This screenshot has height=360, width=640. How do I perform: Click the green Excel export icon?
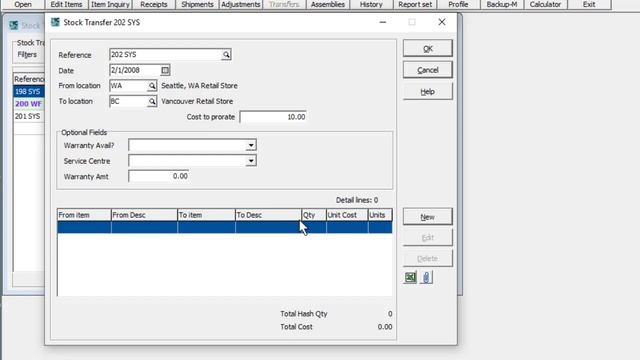tap(410, 277)
